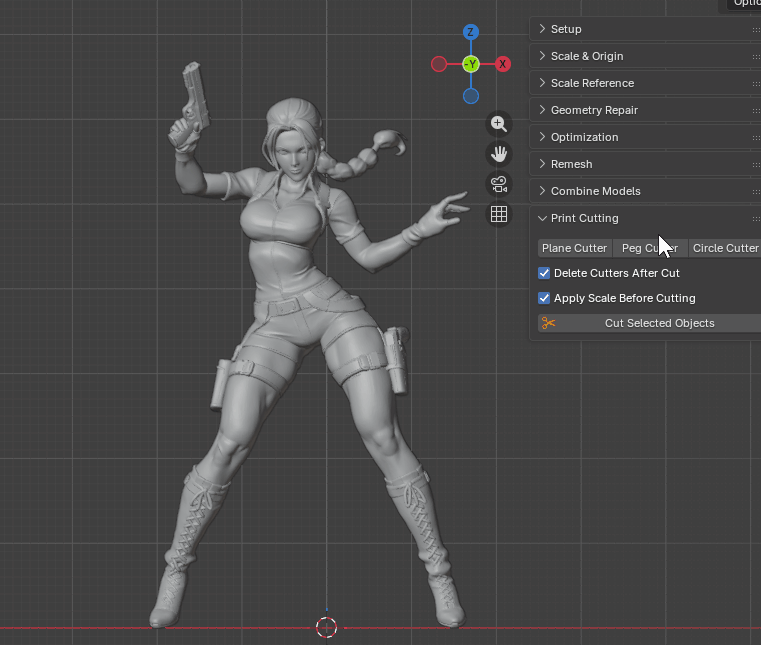Expand the Combine Models panel
Image resolution: width=761 pixels, height=645 pixels.
(645, 191)
